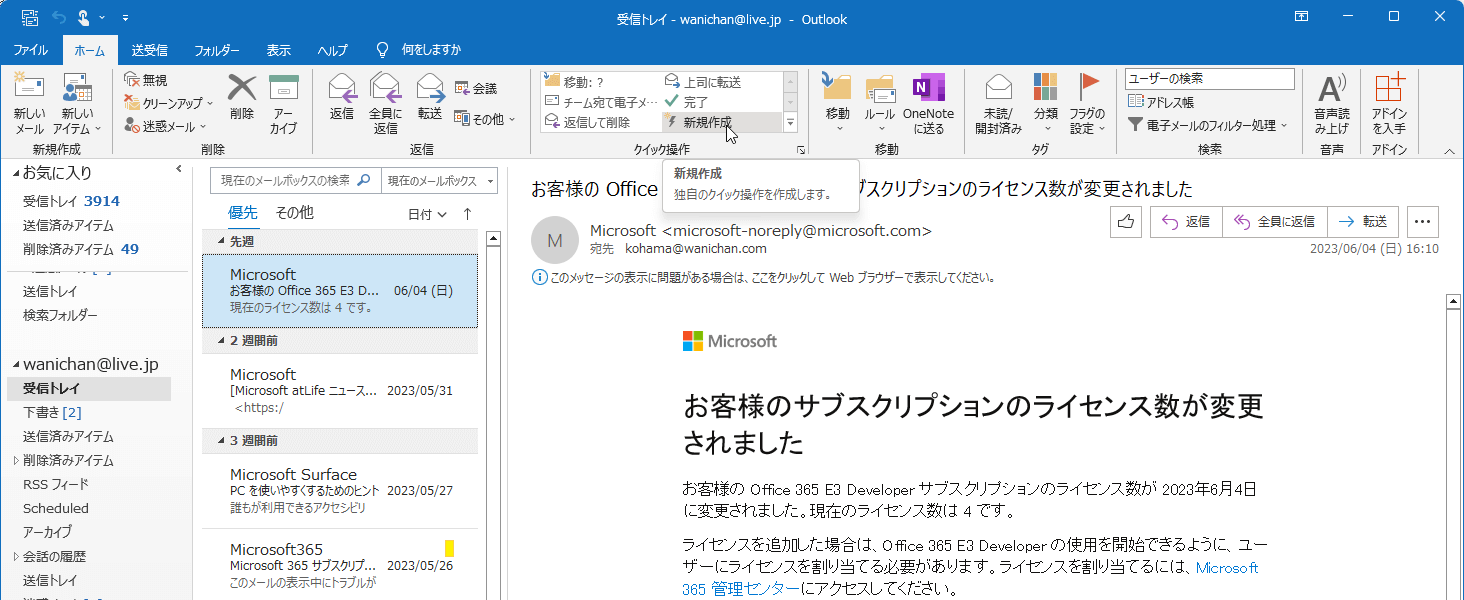Viewport: 1464px width, 600px height.
Task: Forward using ribbon 転送 icon
Action: pos(430,97)
